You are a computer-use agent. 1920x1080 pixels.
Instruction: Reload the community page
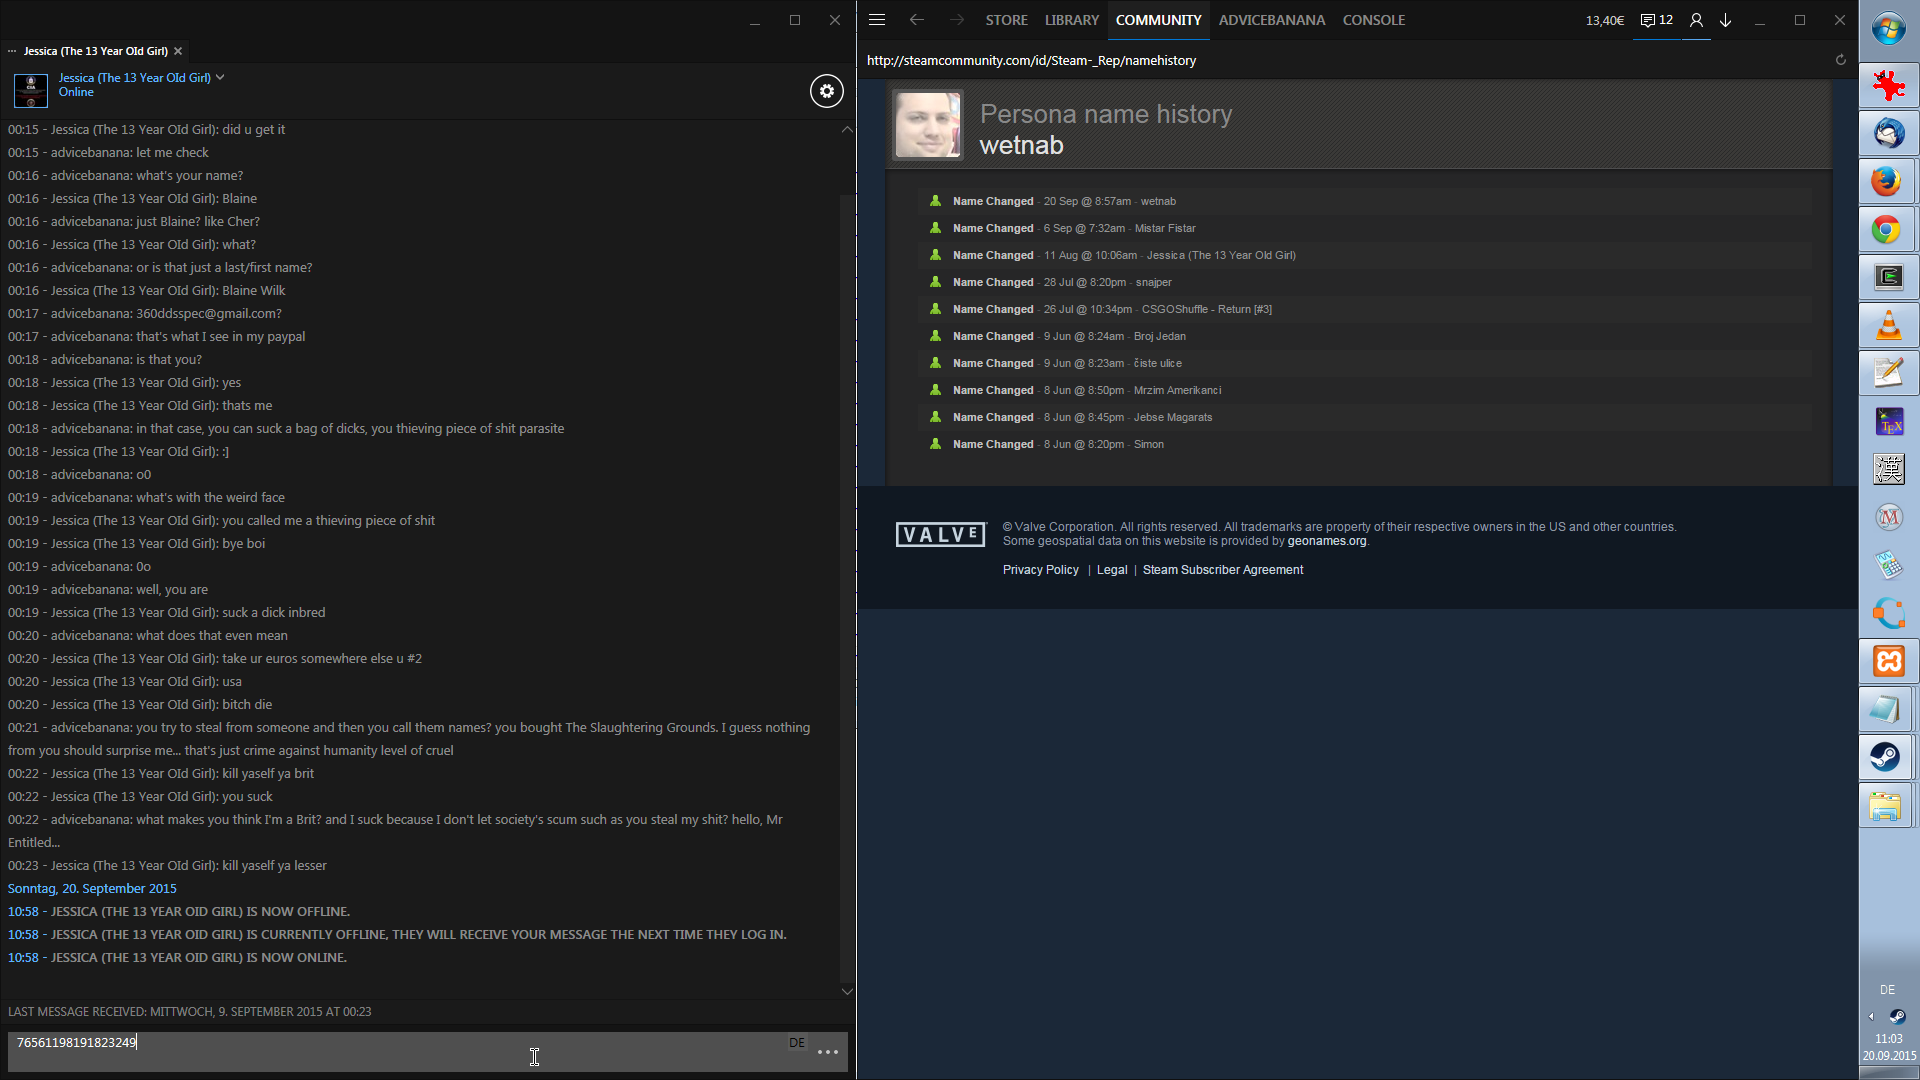point(1840,60)
